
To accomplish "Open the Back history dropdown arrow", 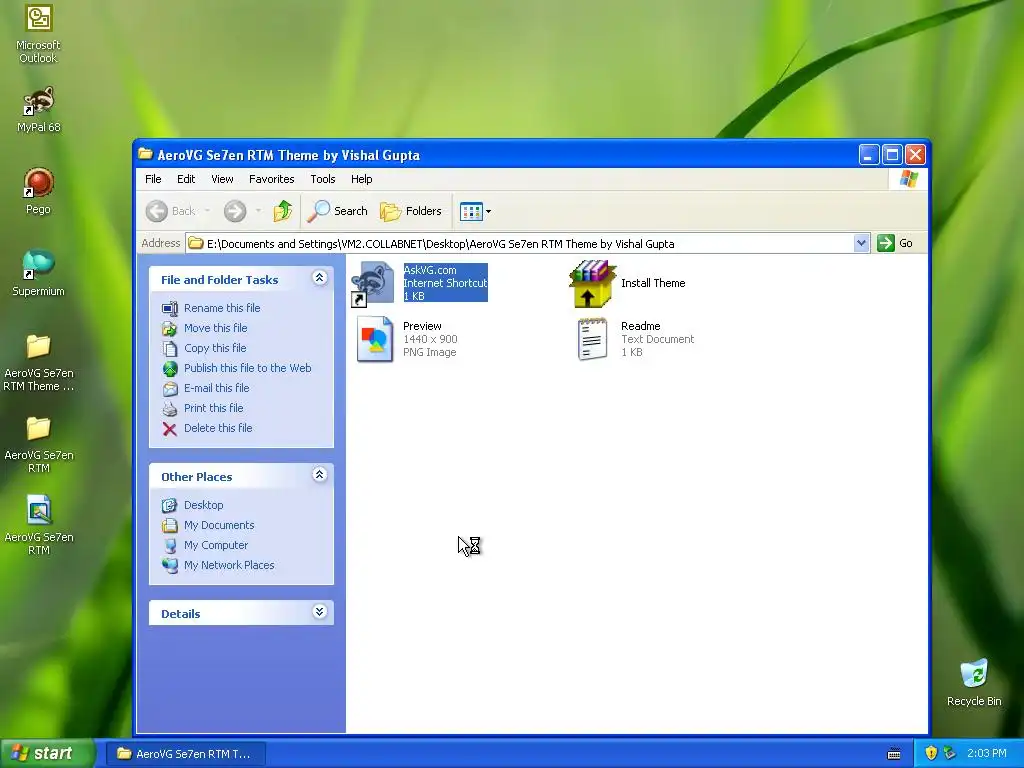I will pos(207,211).
